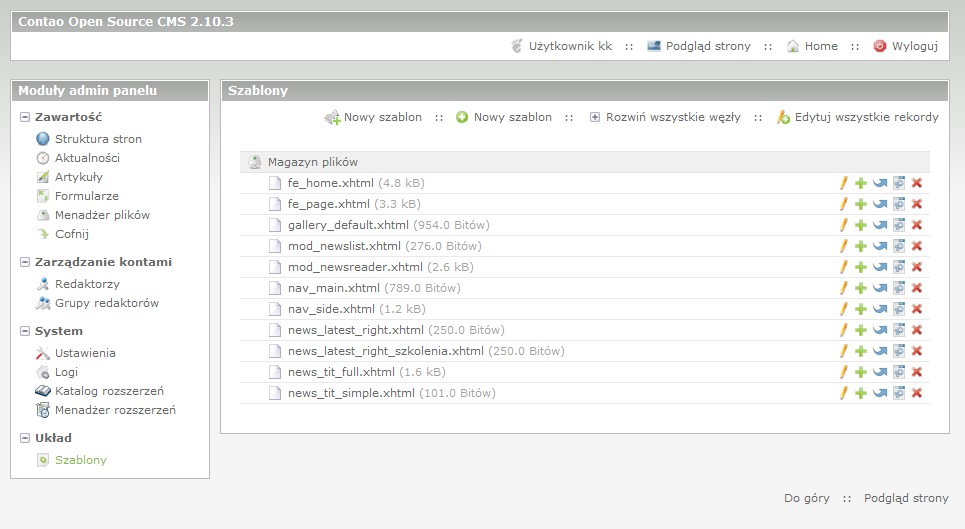
Task: Click the Magazyn plików root folder row
Action: click(585, 162)
